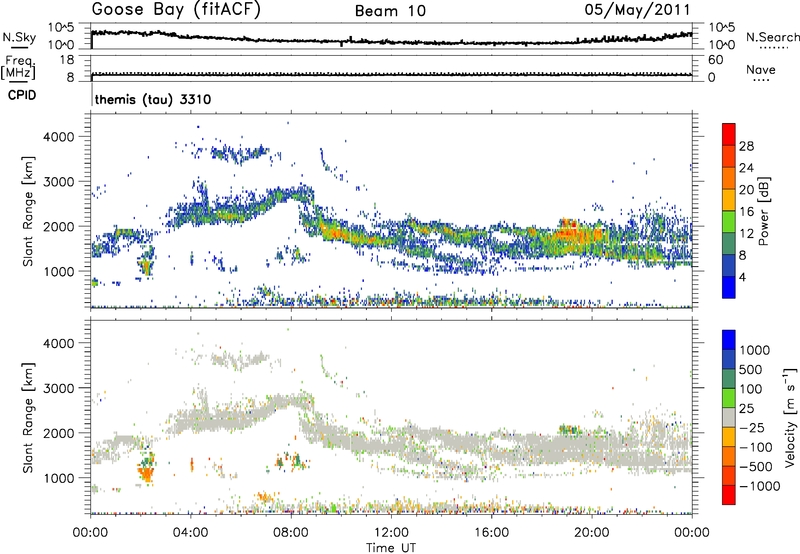Select the '24' tick on Power colorbar
The image size is (800, 554).
[746, 168]
